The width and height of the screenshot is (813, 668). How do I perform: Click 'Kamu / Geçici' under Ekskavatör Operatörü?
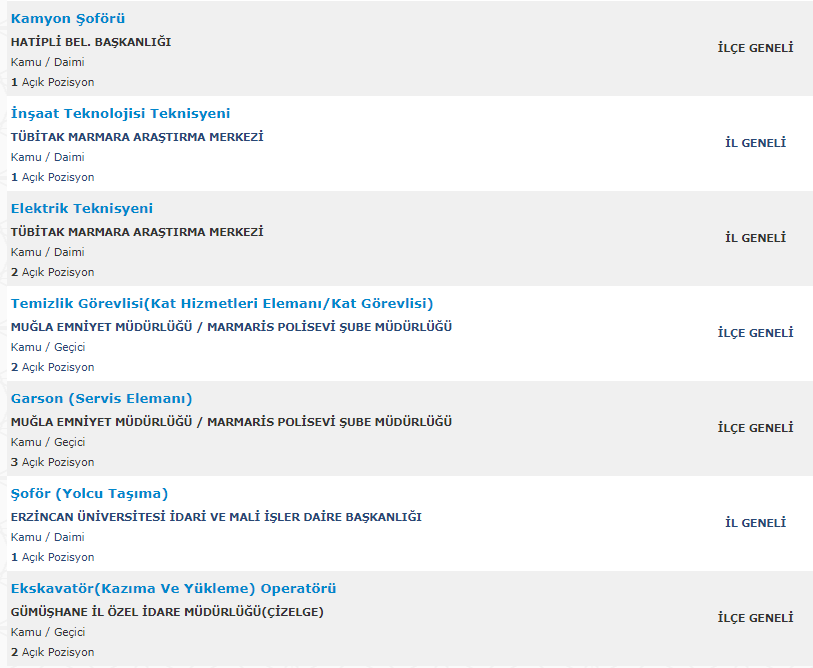(48, 632)
